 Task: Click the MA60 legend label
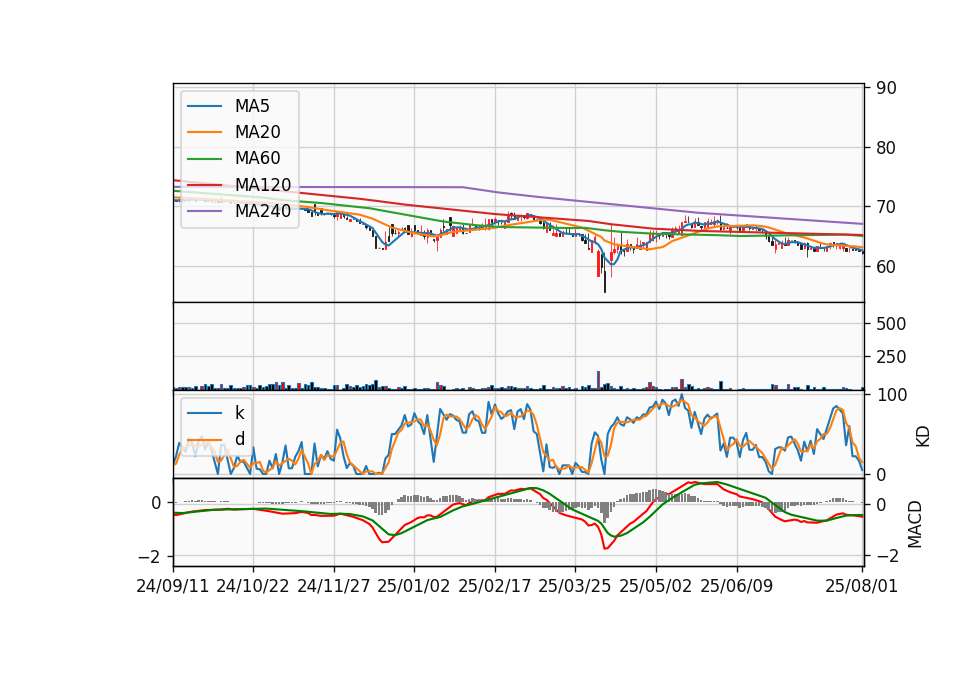(257, 159)
